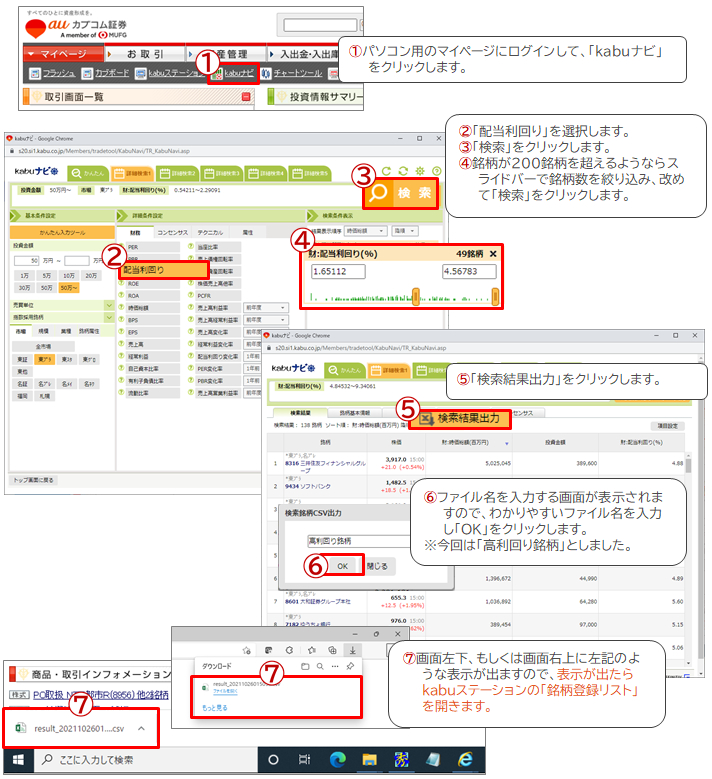Select the PCFR condition item
Viewport: 712px width, 779px height.
point(218,296)
